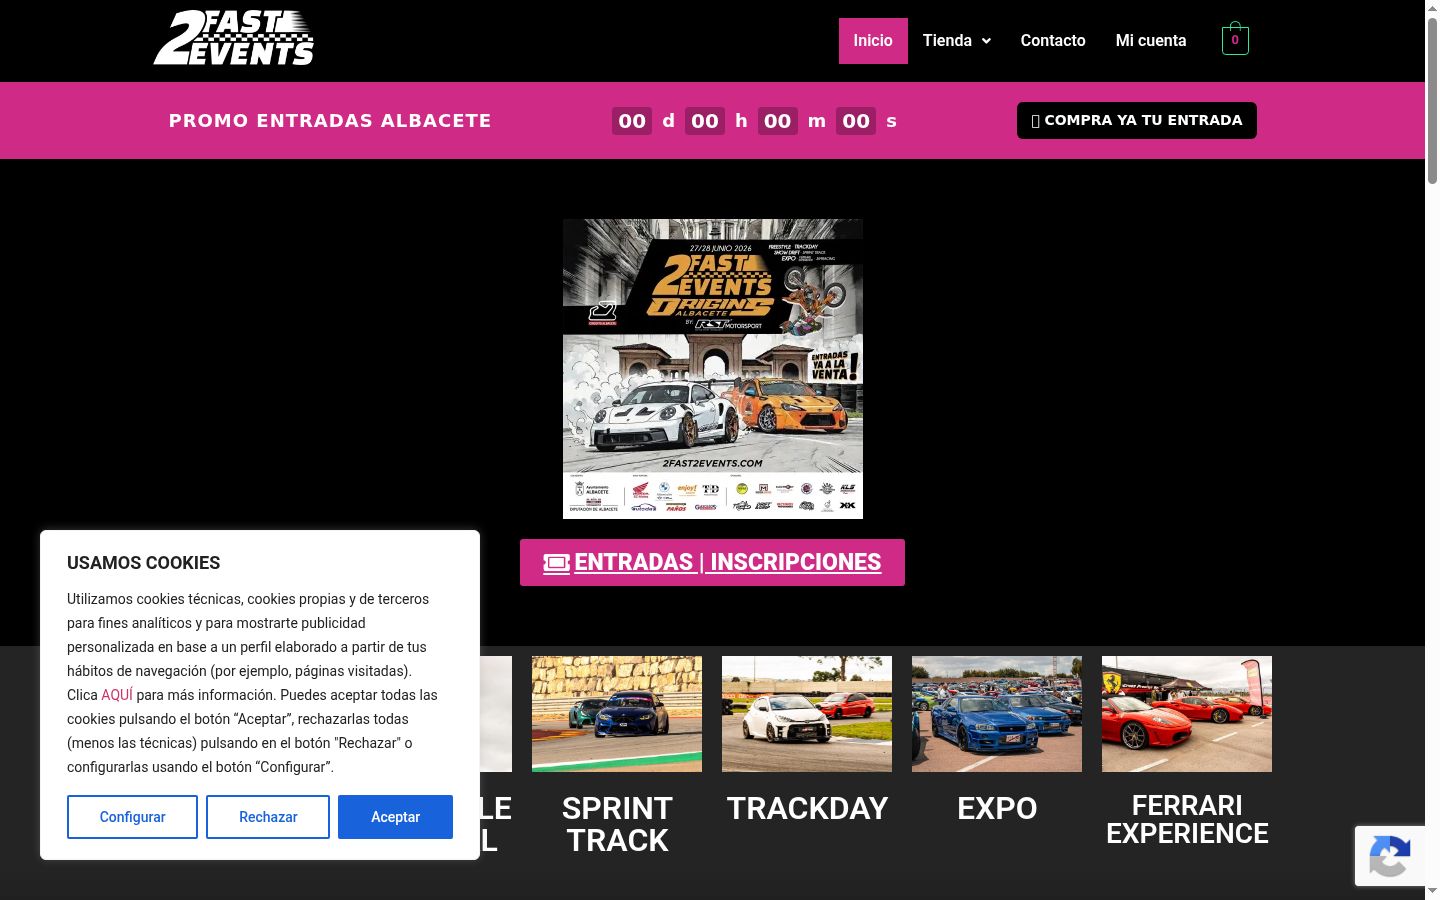Click the FERRARI EXPERIENCE heading

click(1187, 820)
